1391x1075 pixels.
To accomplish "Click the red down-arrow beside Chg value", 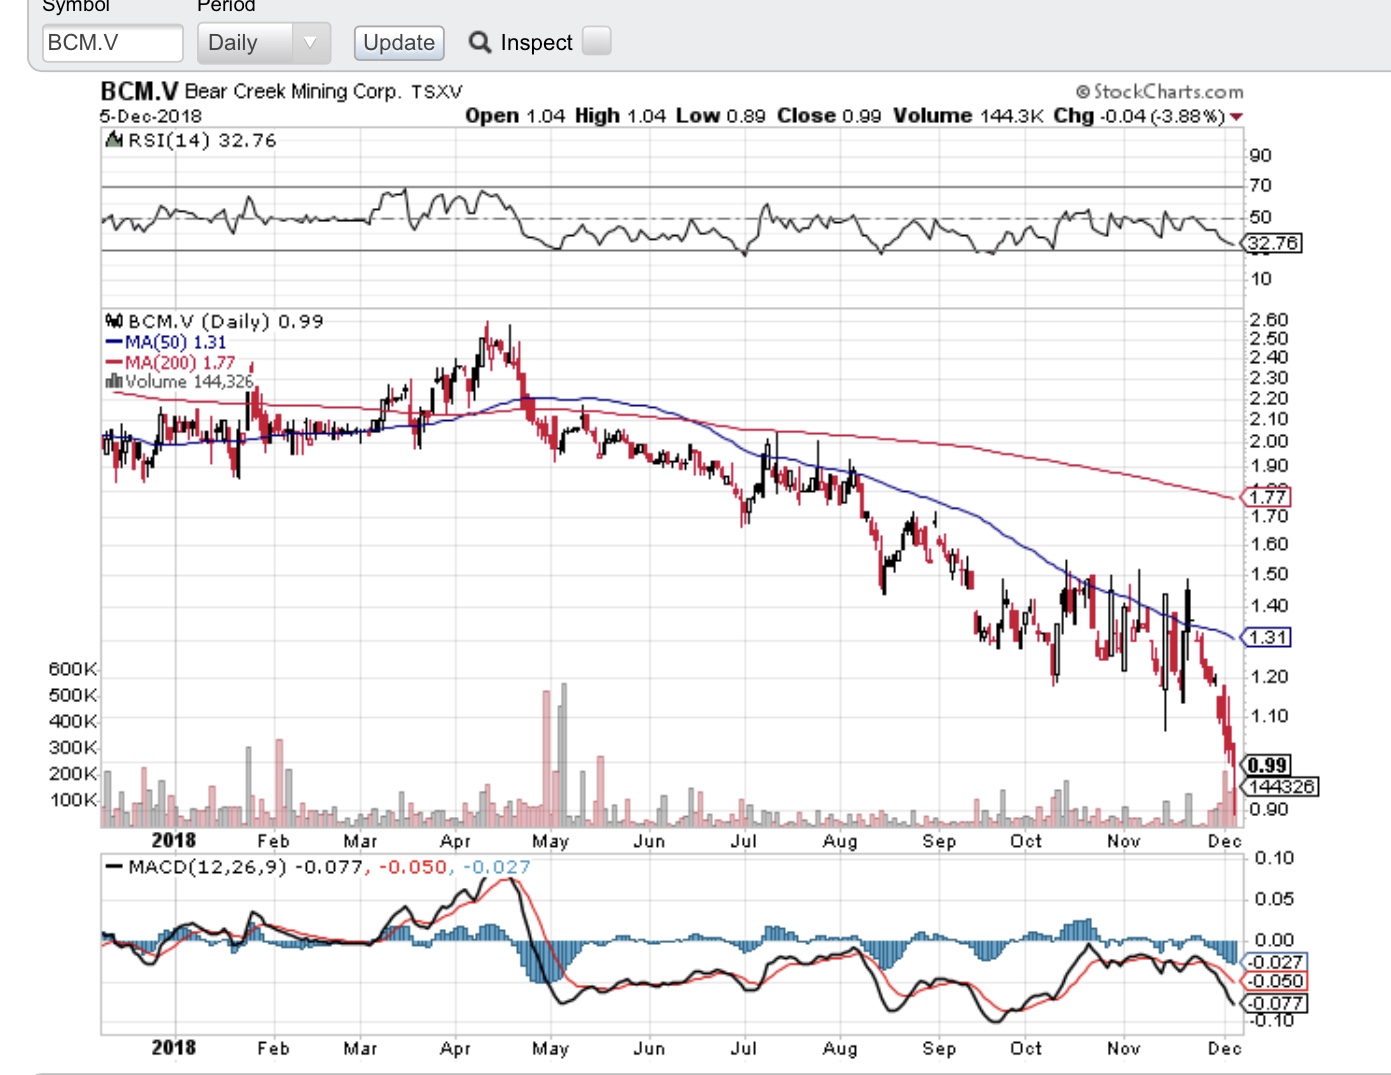I will click(1237, 117).
